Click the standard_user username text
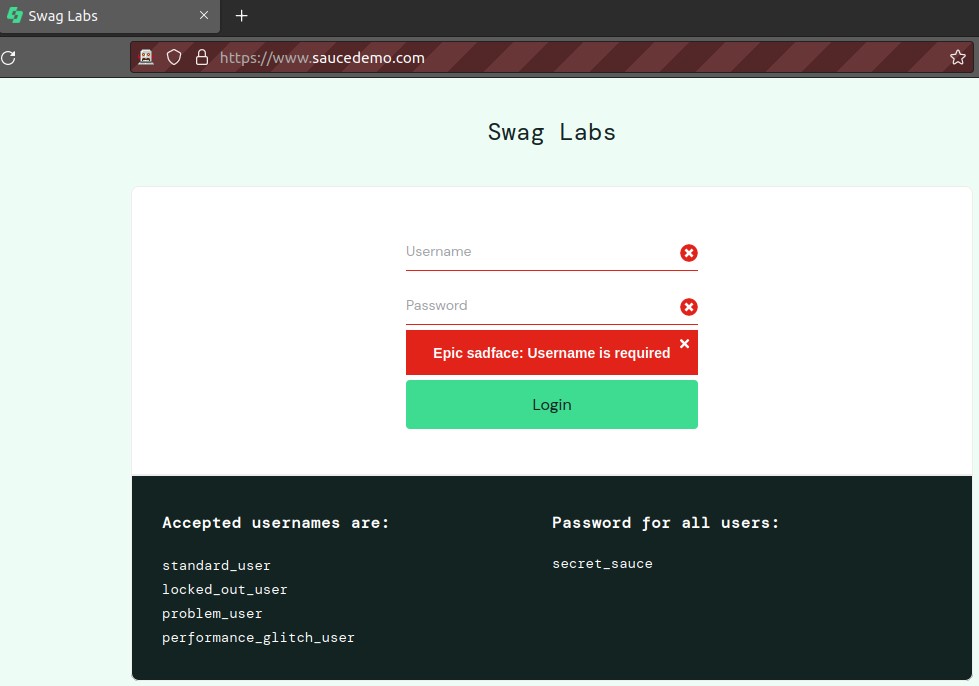This screenshot has width=979, height=686. coord(216,566)
